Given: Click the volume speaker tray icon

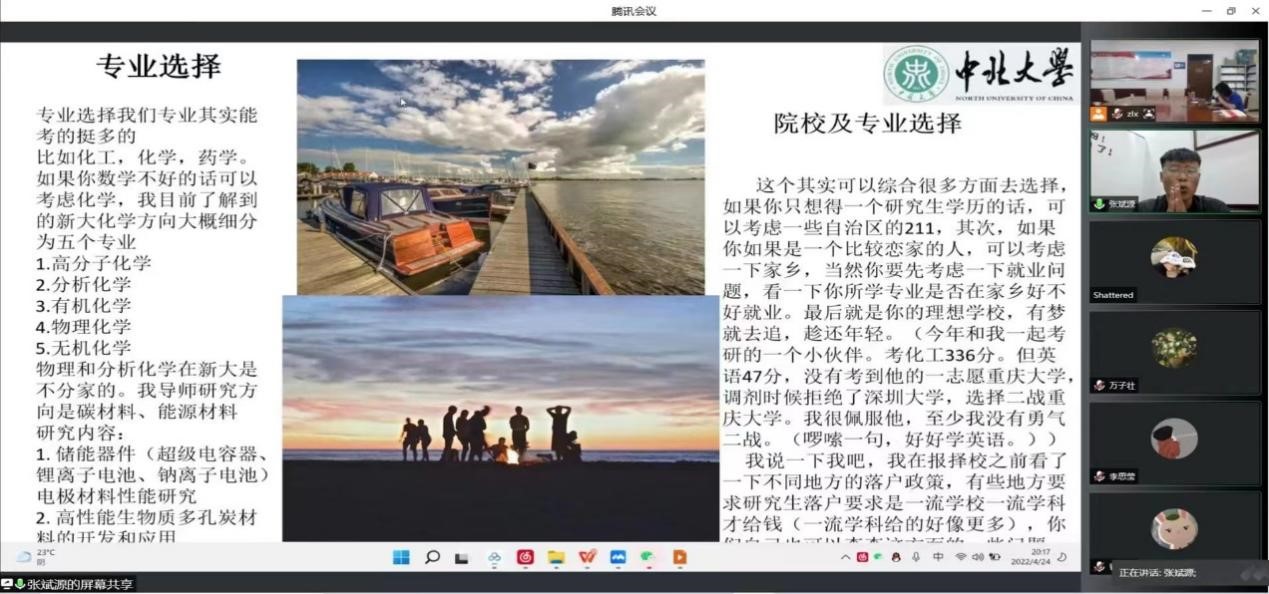Looking at the screenshot, I should pyautogui.click(x=978, y=557).
